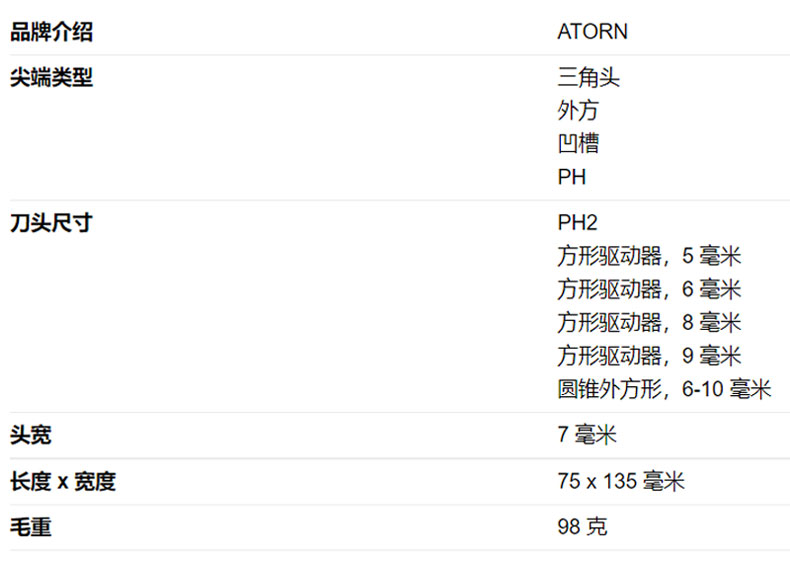Image resolution: width=790 pixels, height=564 pixels.
Task: Select the 7 毫米 head width value
Action: pos(587,435)
